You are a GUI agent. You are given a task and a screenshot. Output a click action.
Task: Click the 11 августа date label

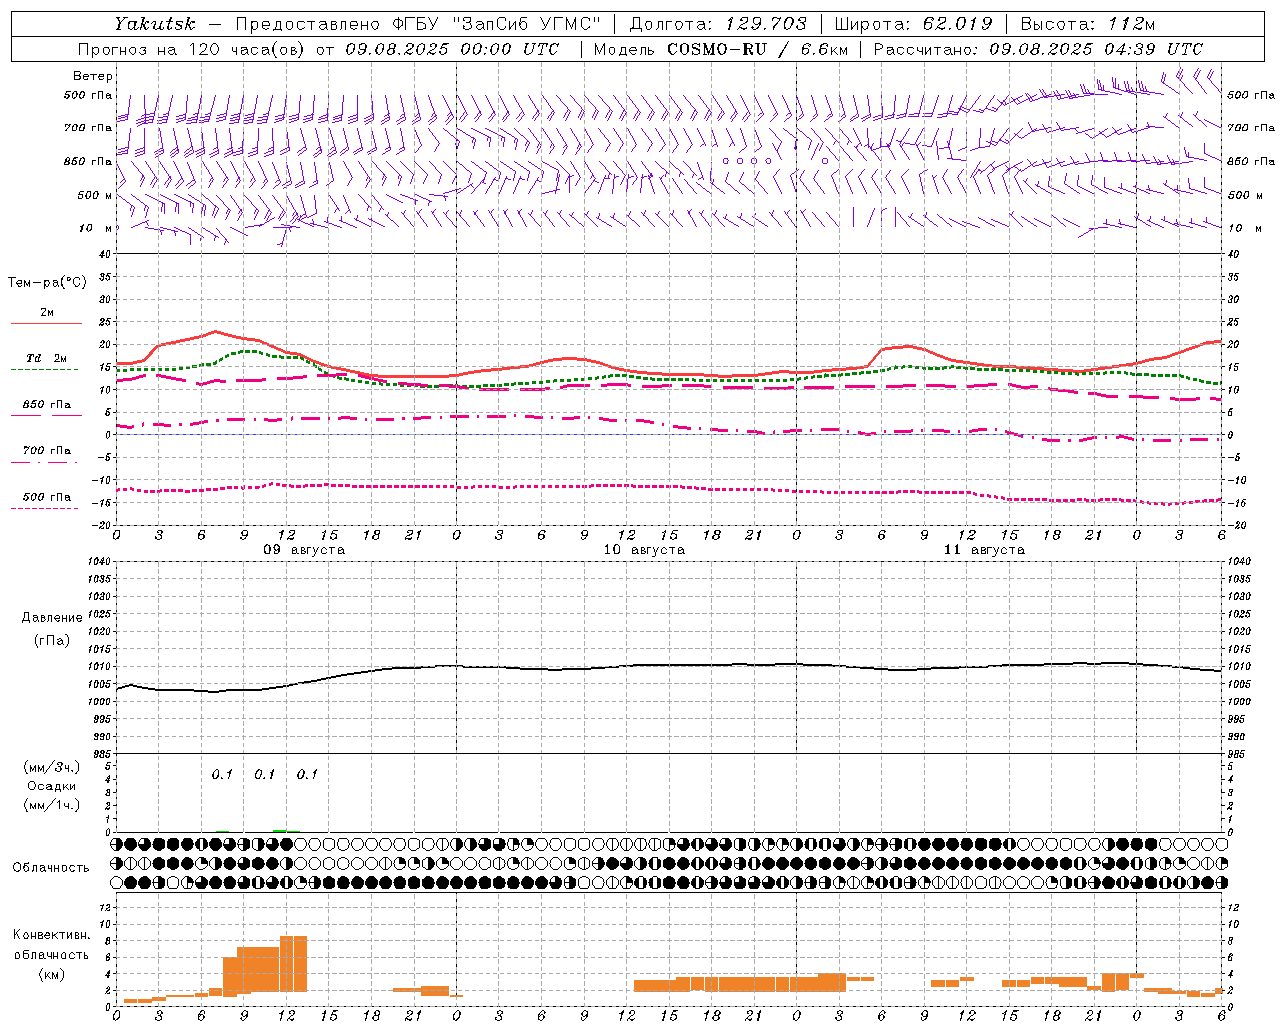(984, 550)
